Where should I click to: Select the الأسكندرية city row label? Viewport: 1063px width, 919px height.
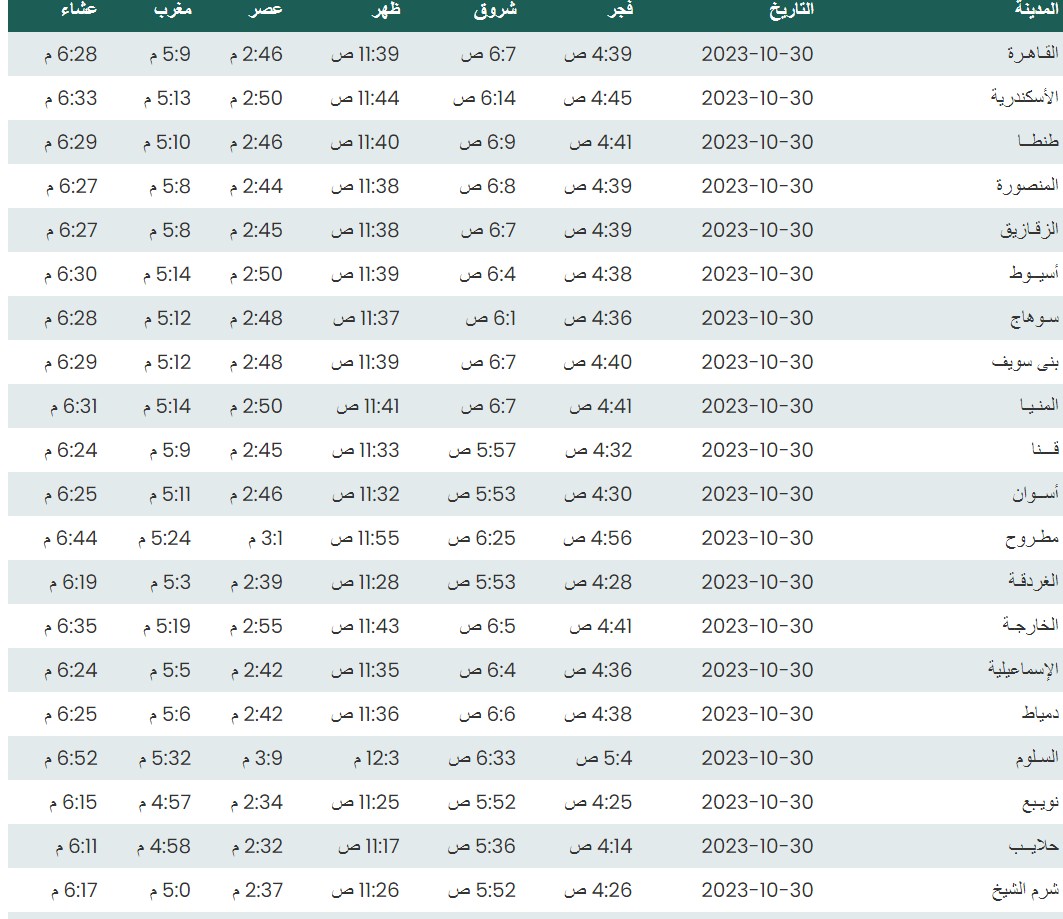pyautogui.click(x=1024, y=98)
